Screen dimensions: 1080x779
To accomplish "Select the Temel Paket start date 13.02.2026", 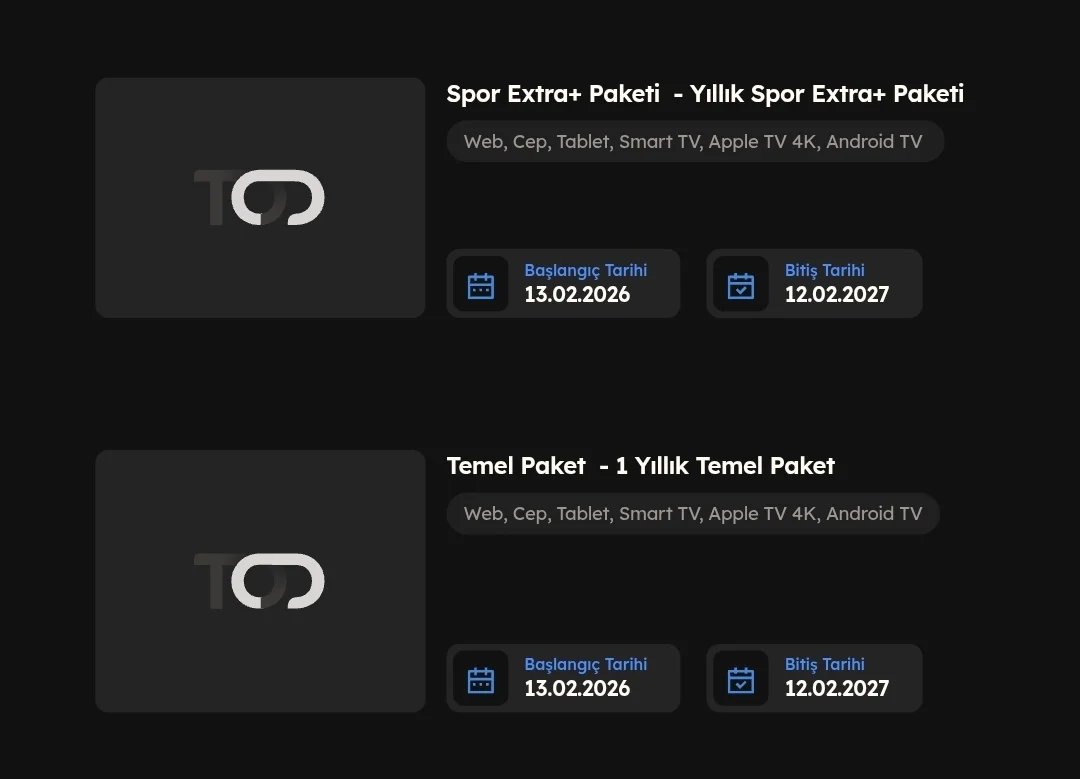I will point(577,689).
